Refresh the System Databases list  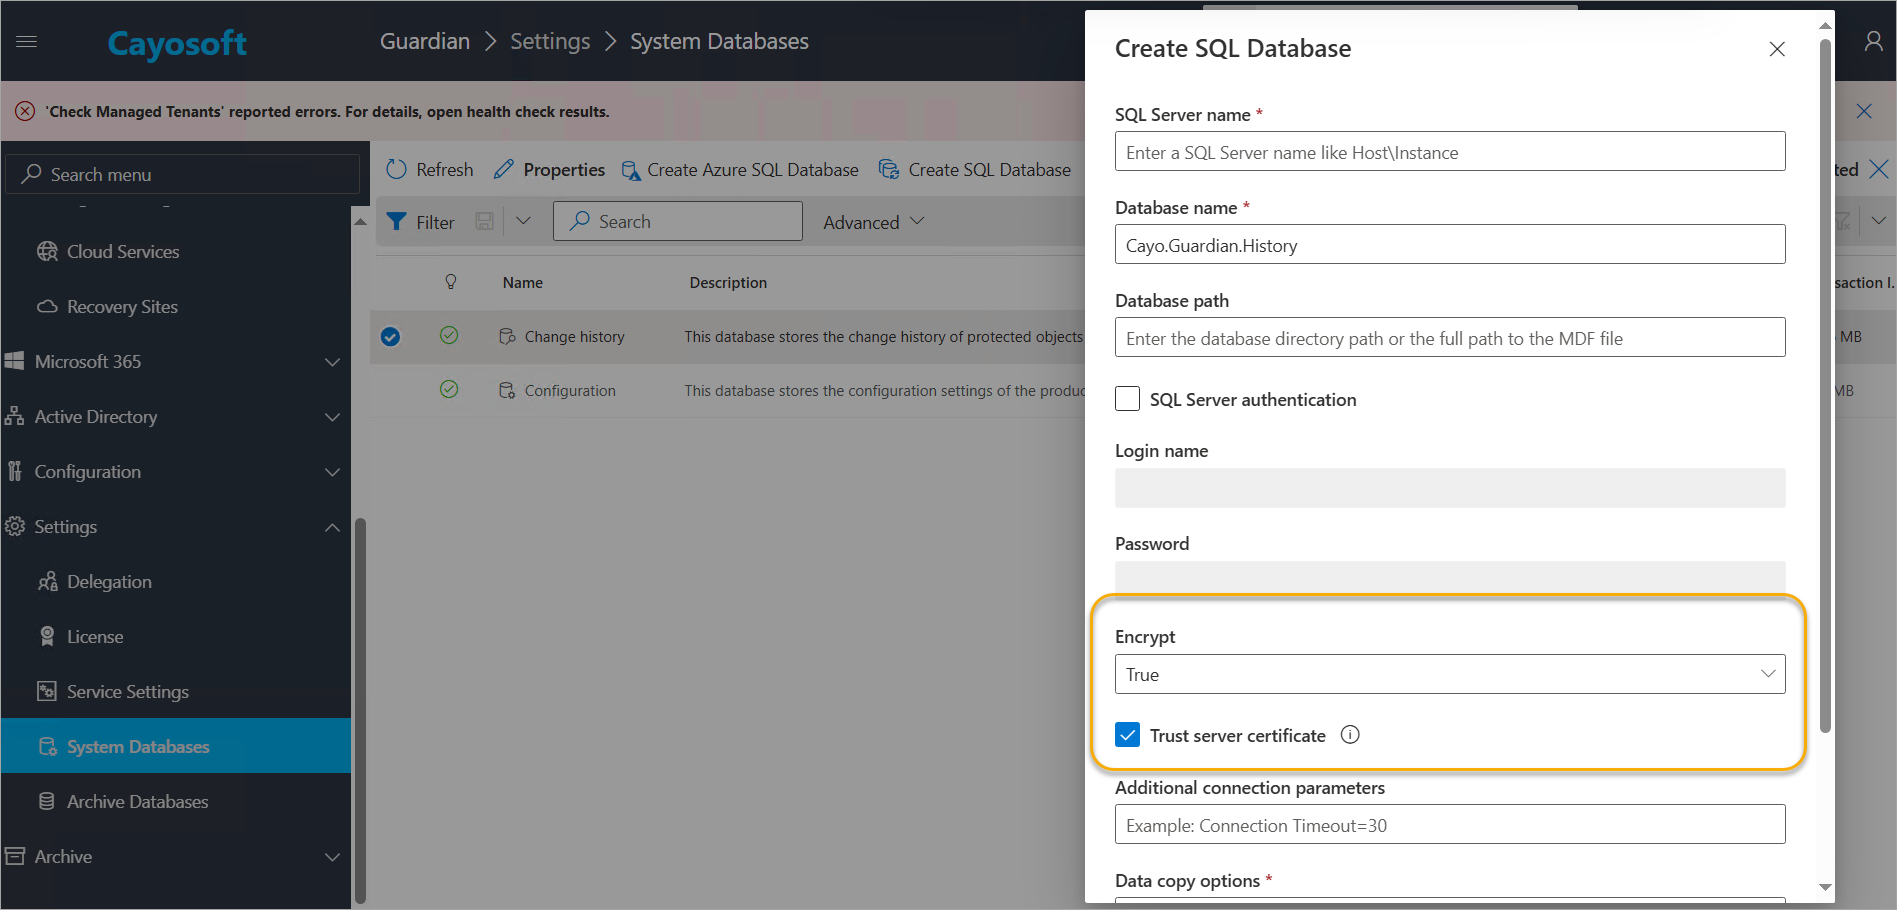click(430, 170)
